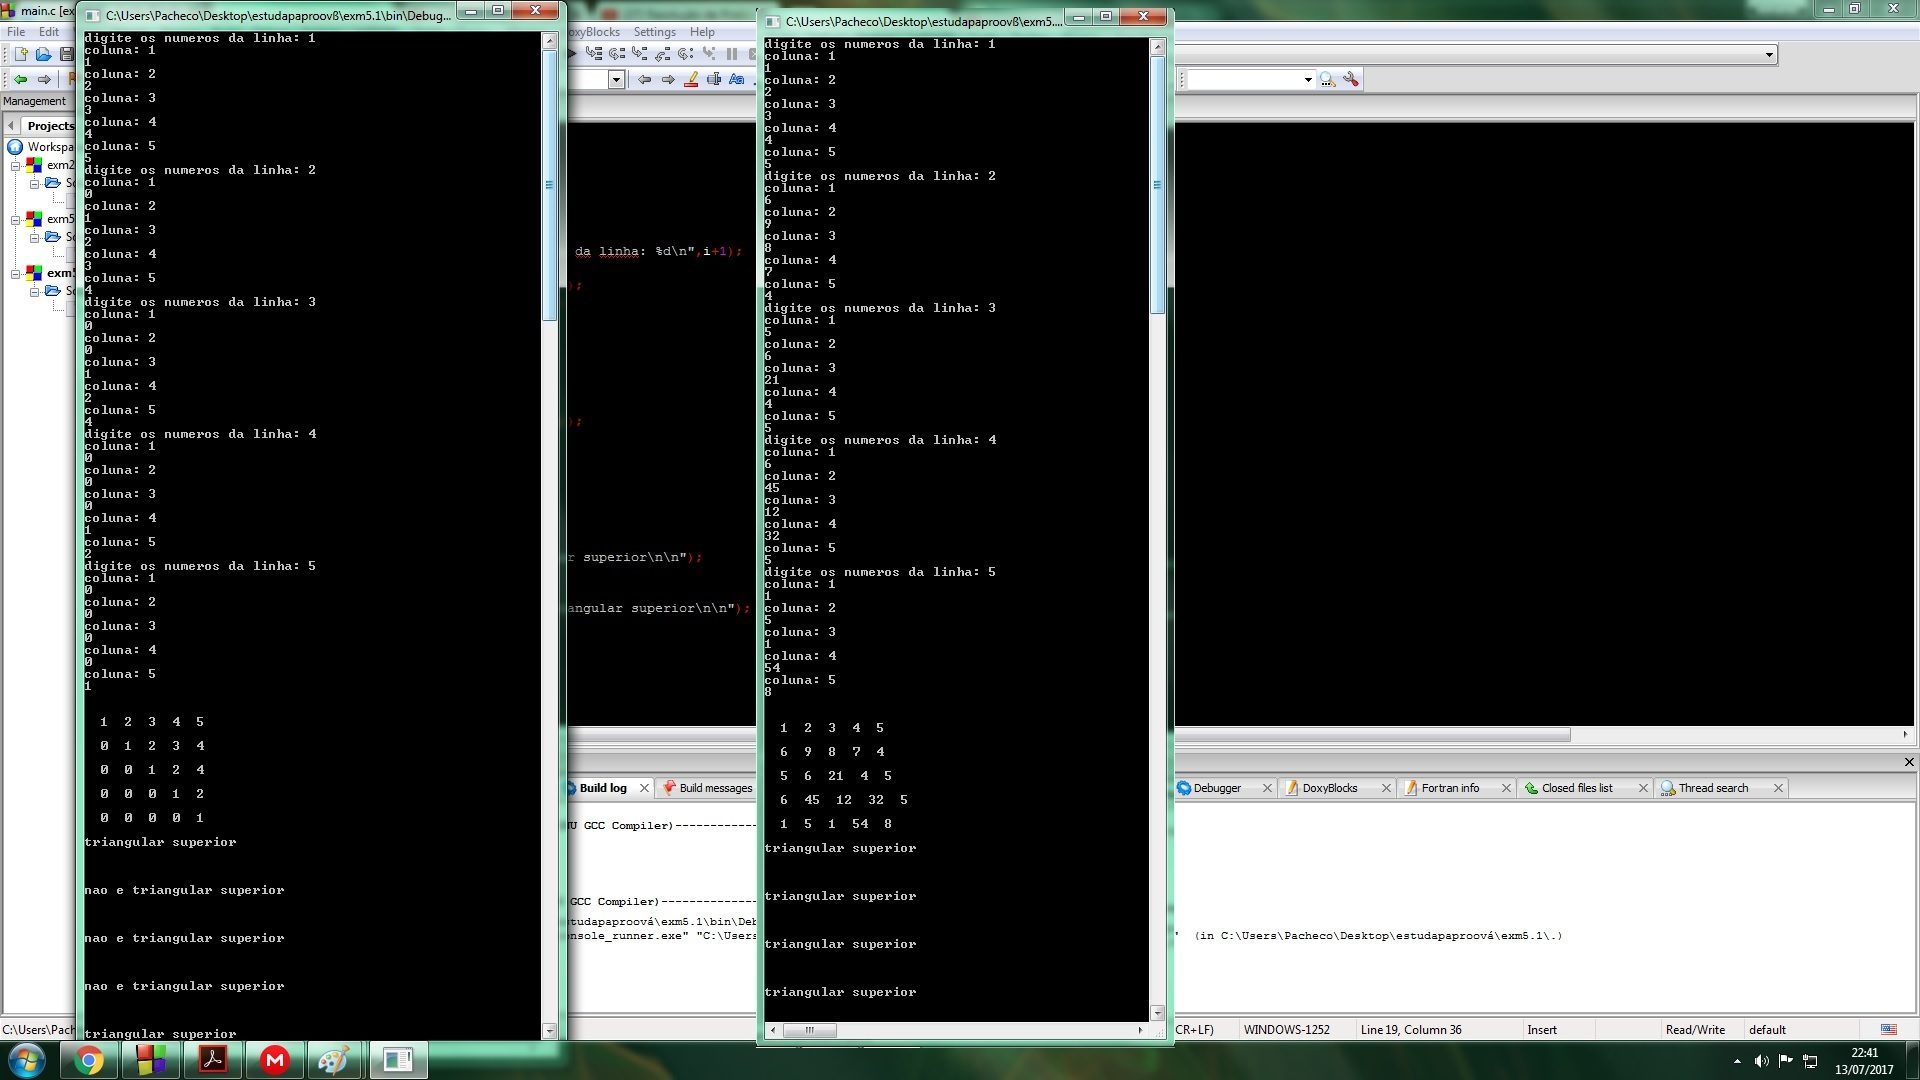
Task: Click the navigation back arrow near highlighter
Action: 645,79
